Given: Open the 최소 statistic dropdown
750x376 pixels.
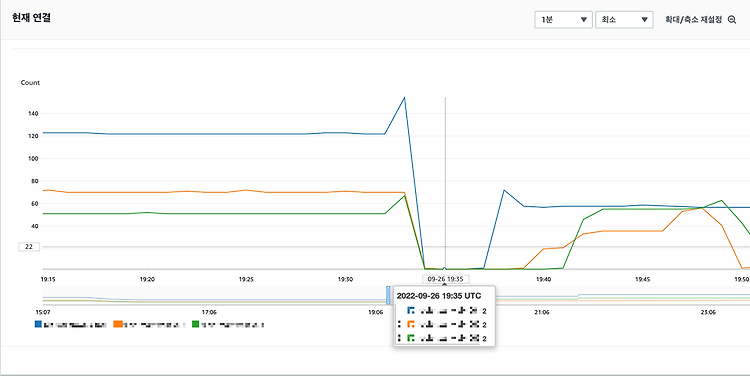Looking at the screenshot, I should [x=624, y=20].
